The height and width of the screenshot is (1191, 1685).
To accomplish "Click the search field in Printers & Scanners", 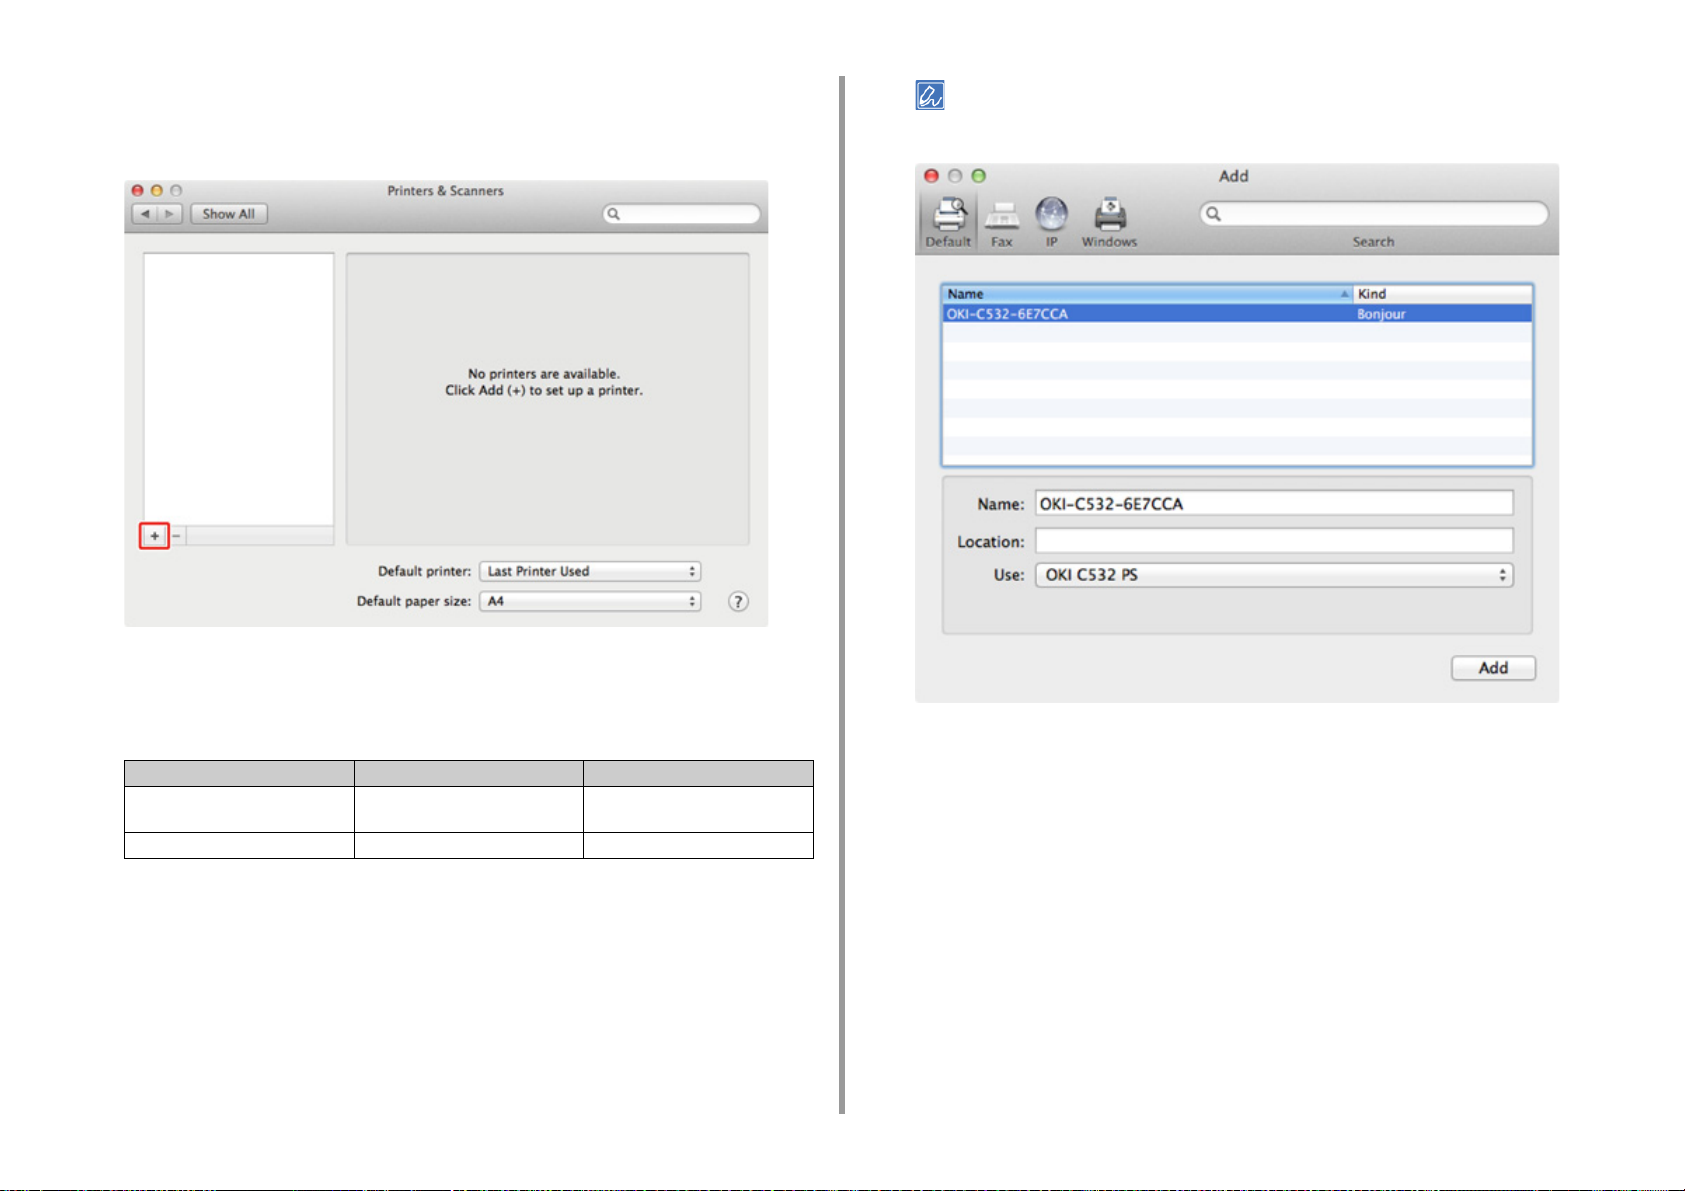I will [681, 214].
